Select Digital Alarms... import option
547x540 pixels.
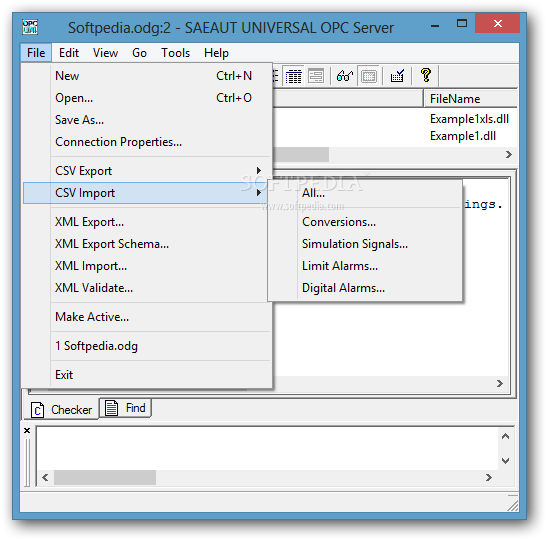[365, 288]
